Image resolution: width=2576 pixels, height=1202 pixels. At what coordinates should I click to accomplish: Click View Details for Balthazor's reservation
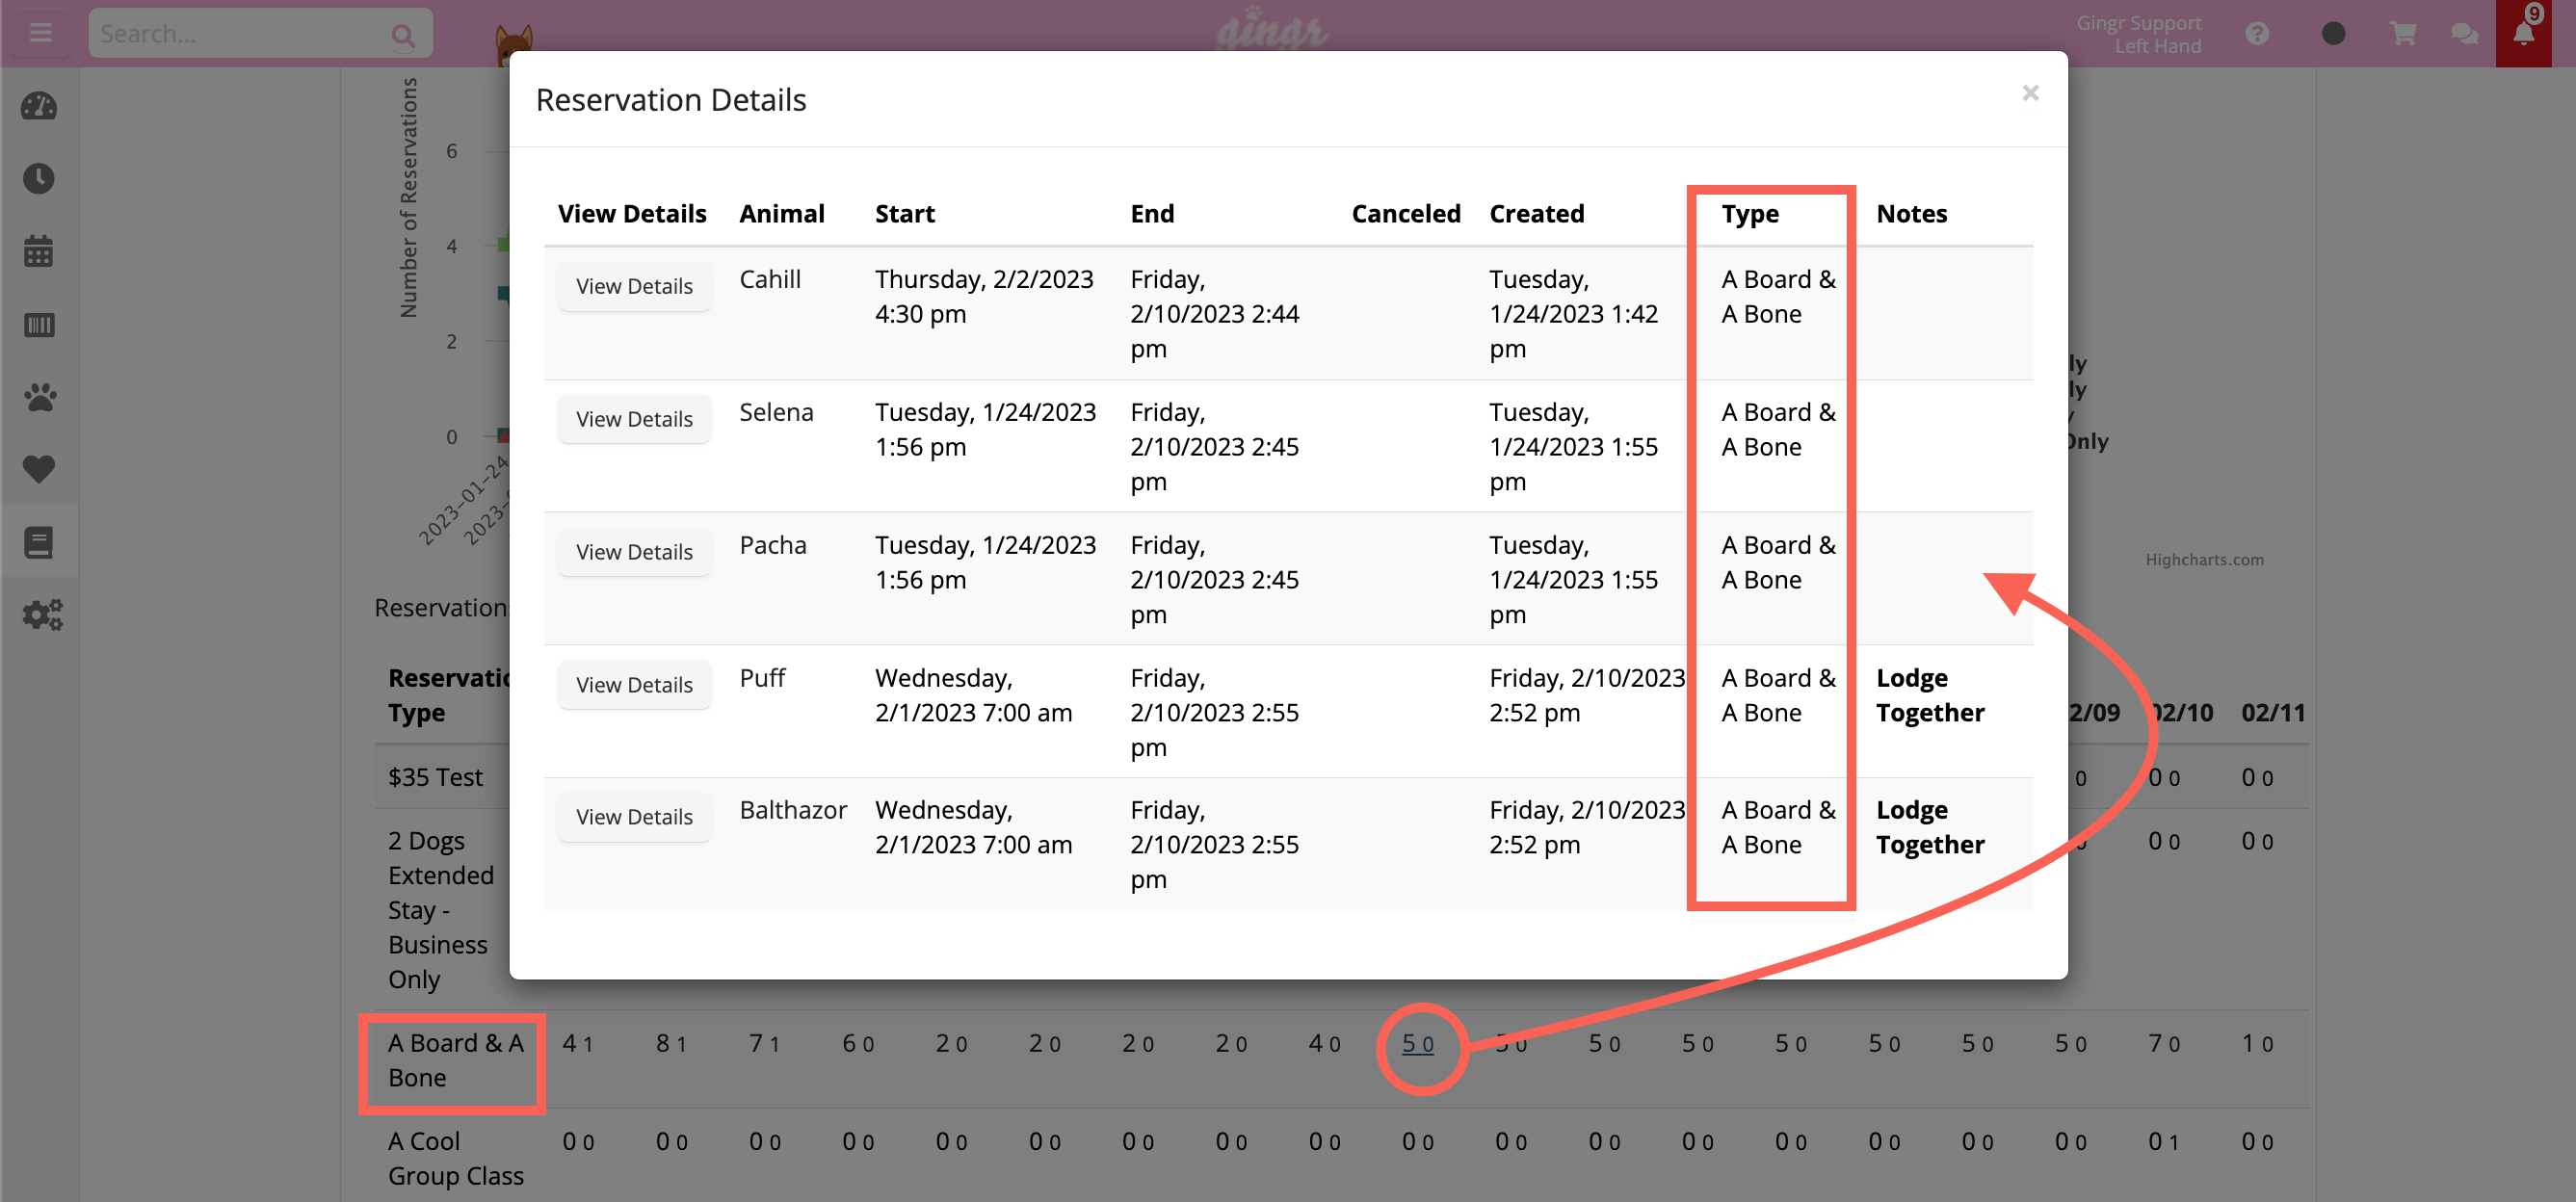pyautogui.click(x=634, y=817)
